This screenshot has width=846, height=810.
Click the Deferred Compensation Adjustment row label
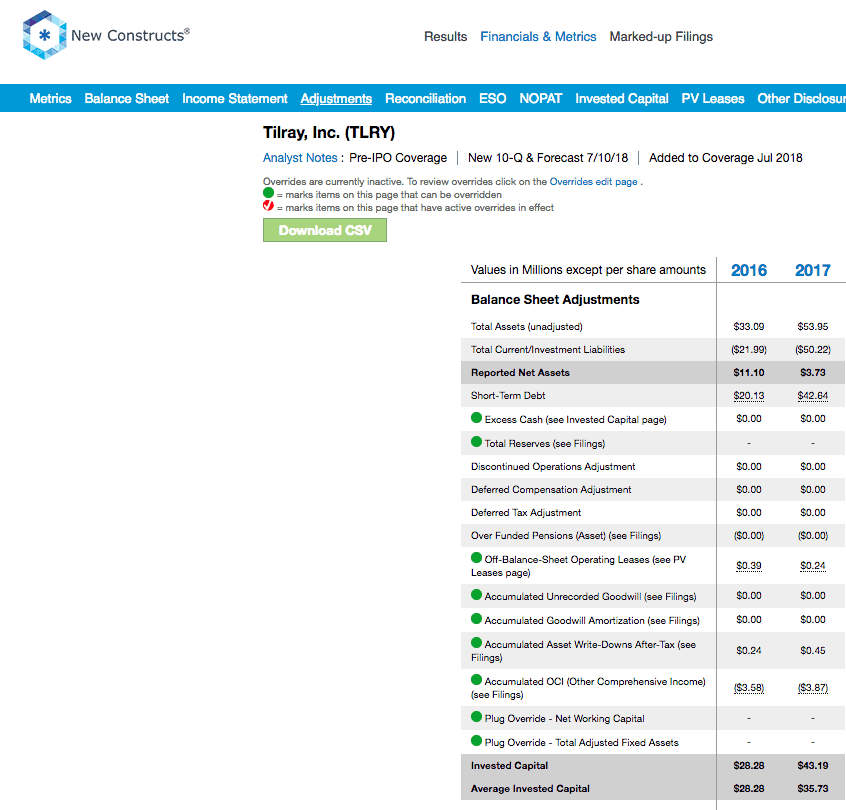tap(551, 490)
